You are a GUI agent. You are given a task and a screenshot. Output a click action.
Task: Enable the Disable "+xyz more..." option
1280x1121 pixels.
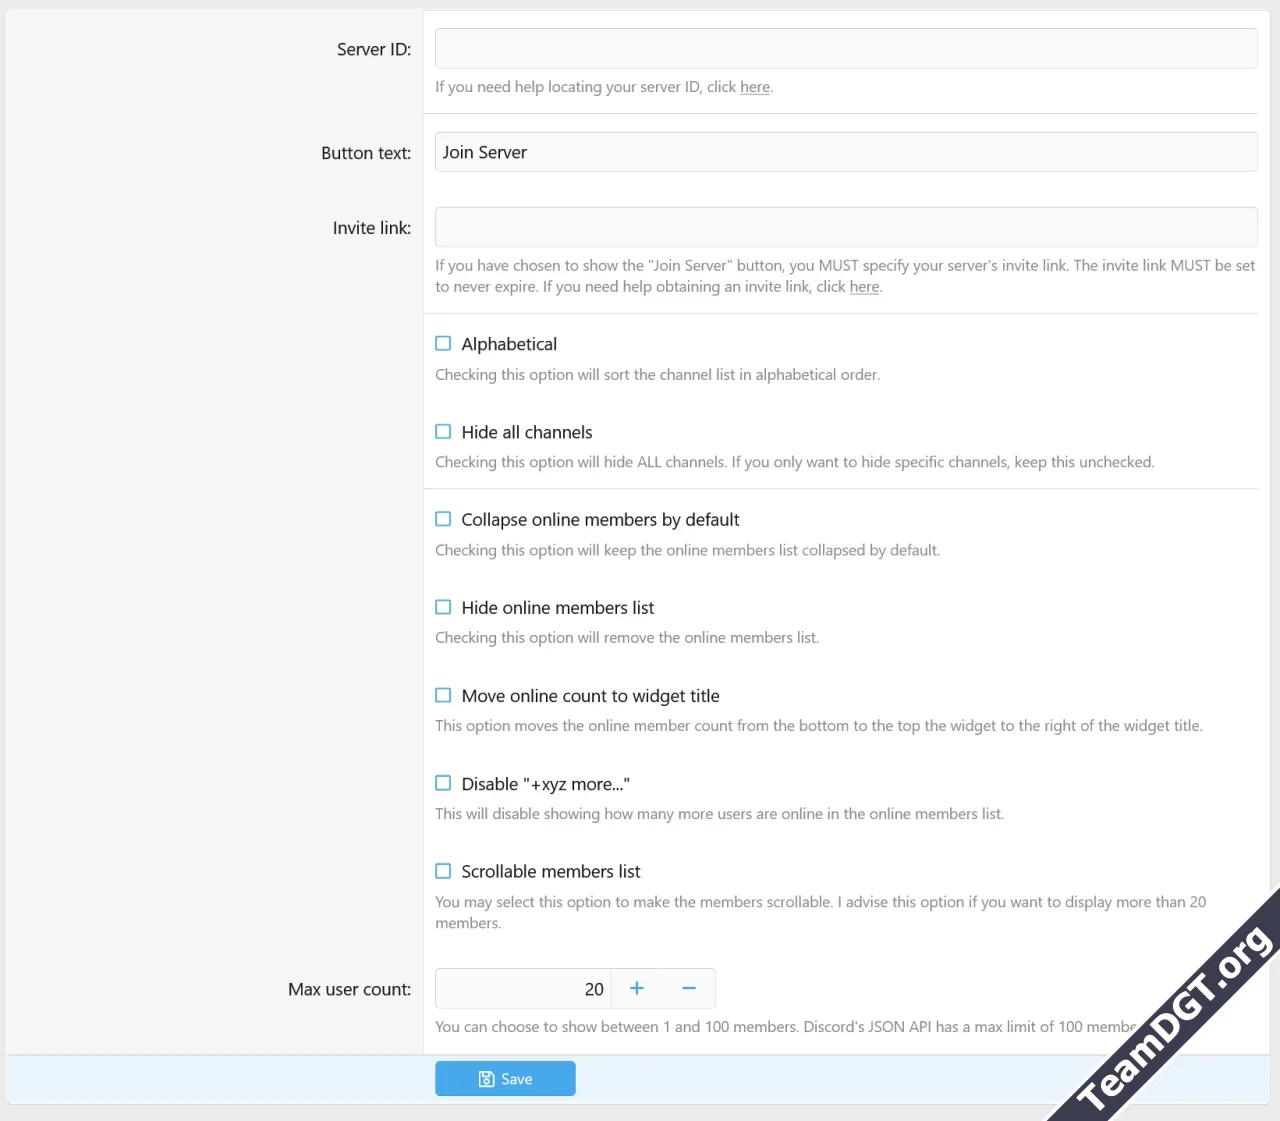443,783
